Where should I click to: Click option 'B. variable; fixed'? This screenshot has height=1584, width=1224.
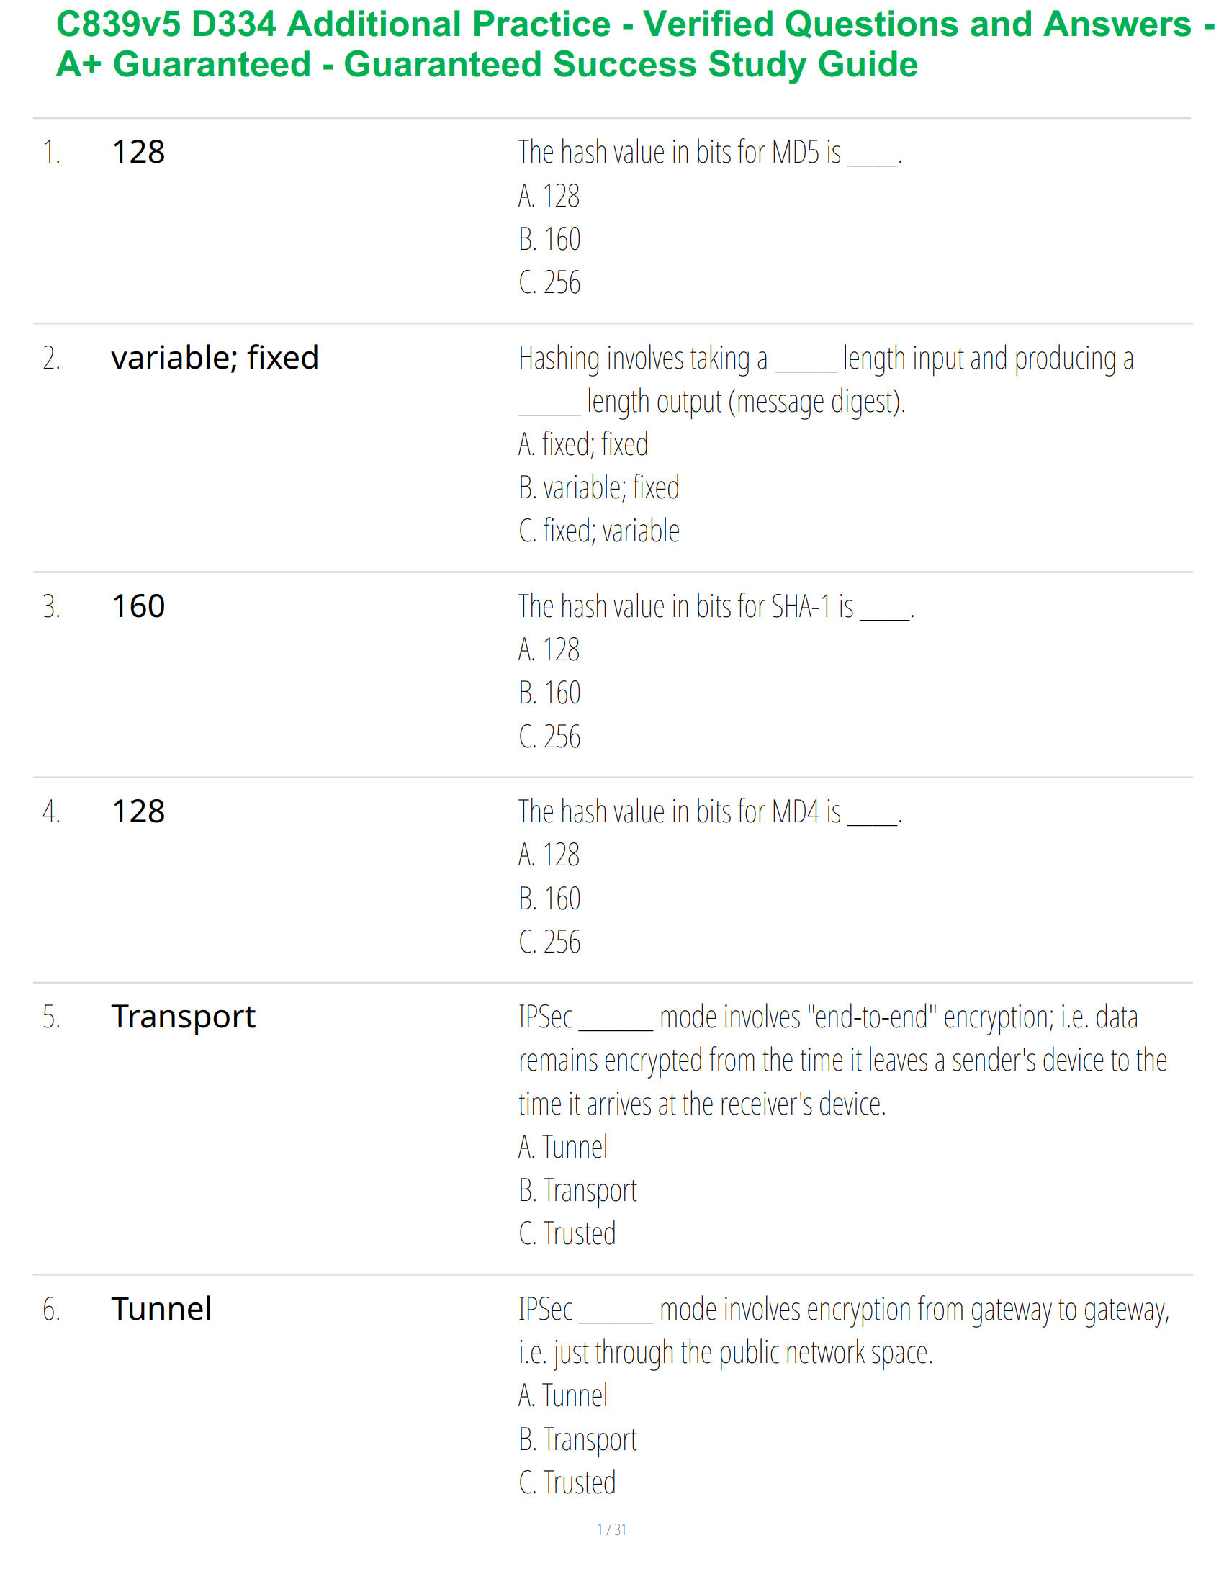[x=599, y=487]
